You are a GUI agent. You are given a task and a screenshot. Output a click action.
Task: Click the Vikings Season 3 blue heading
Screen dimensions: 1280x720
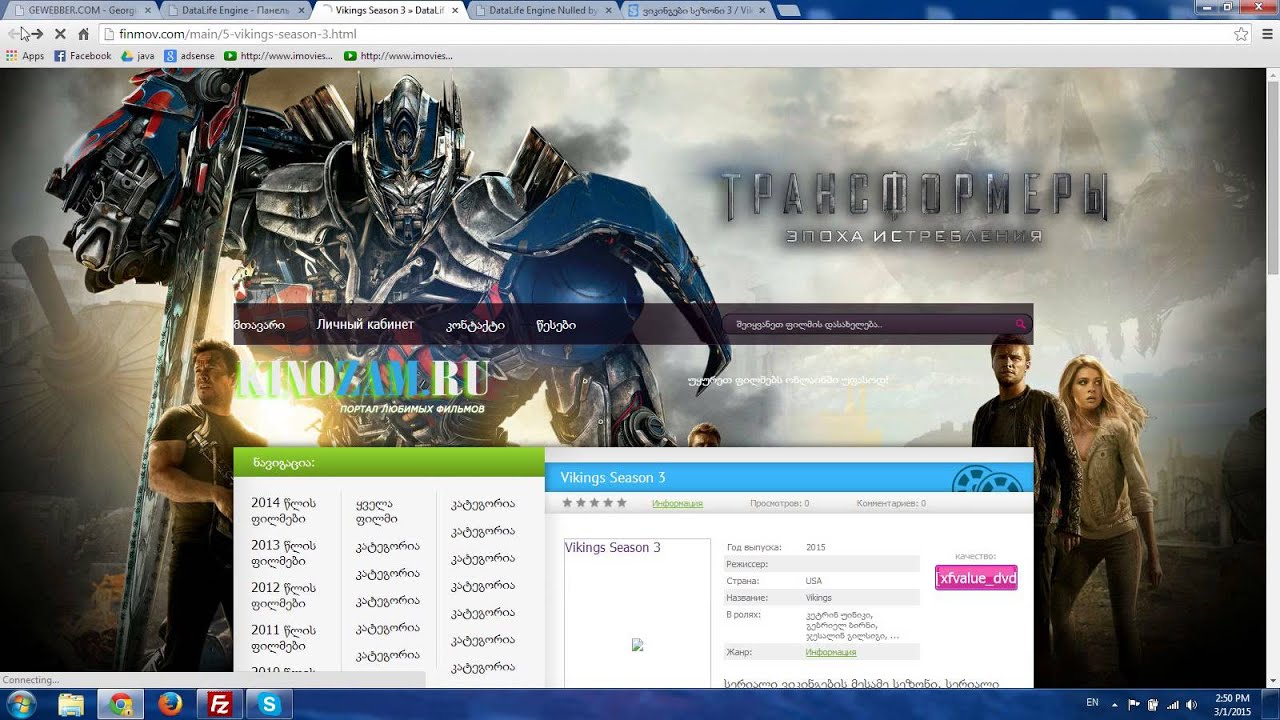(x=613, y=478)
